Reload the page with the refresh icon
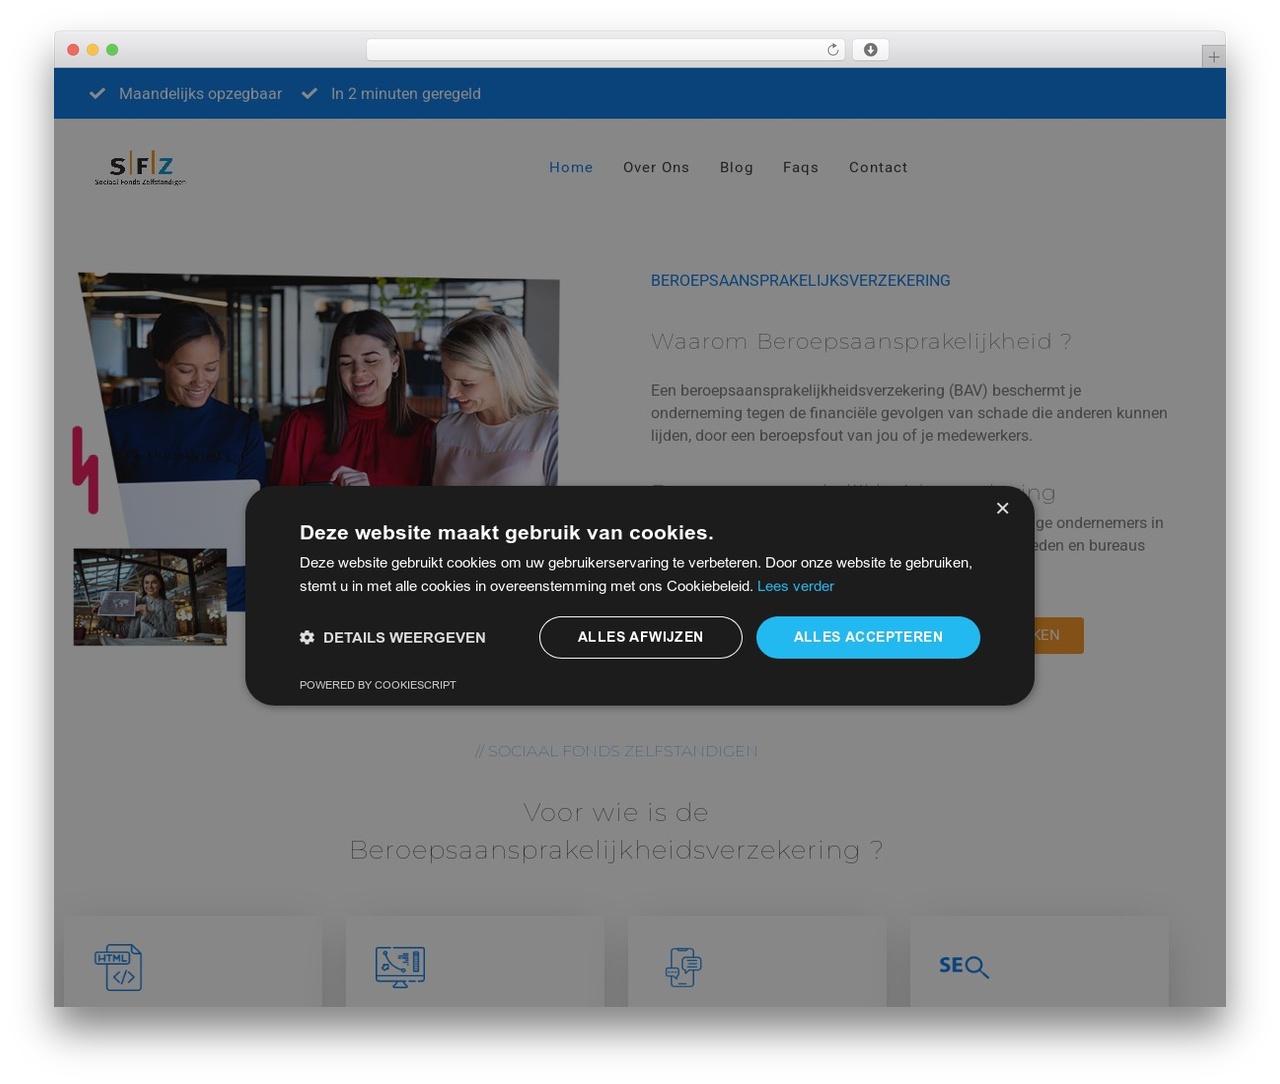Screen dimensions: 1280x1084 point(832,50)
